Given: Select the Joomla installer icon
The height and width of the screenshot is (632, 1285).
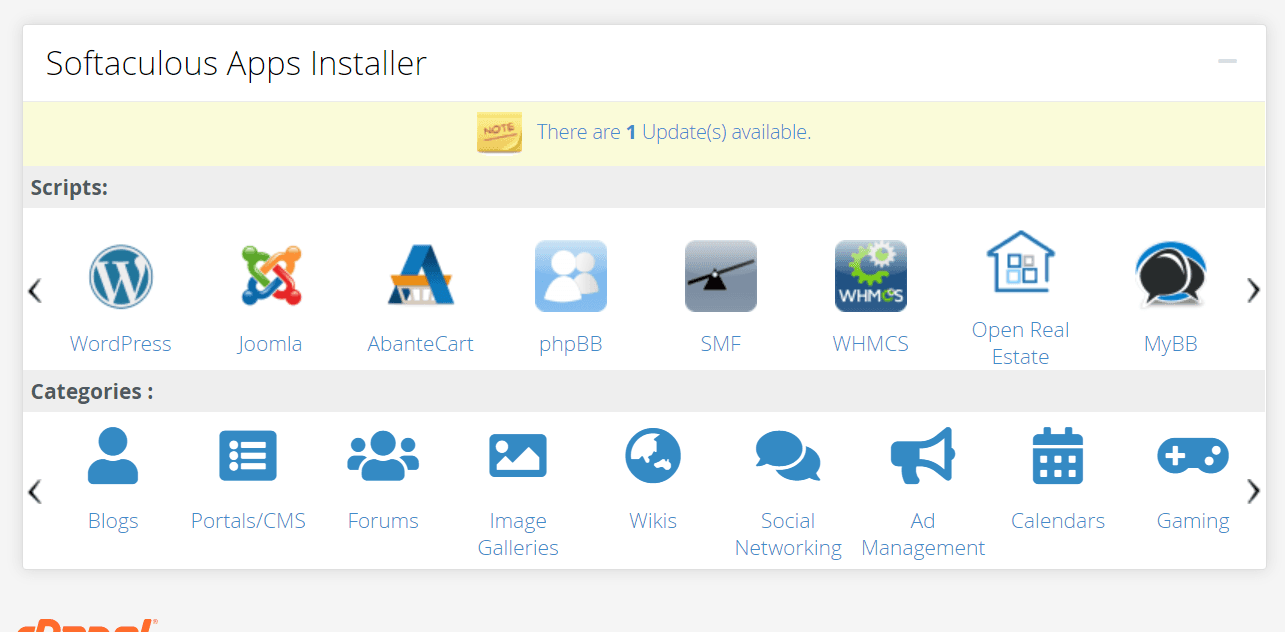Looking at the screenshot, I should pos(270,276).
